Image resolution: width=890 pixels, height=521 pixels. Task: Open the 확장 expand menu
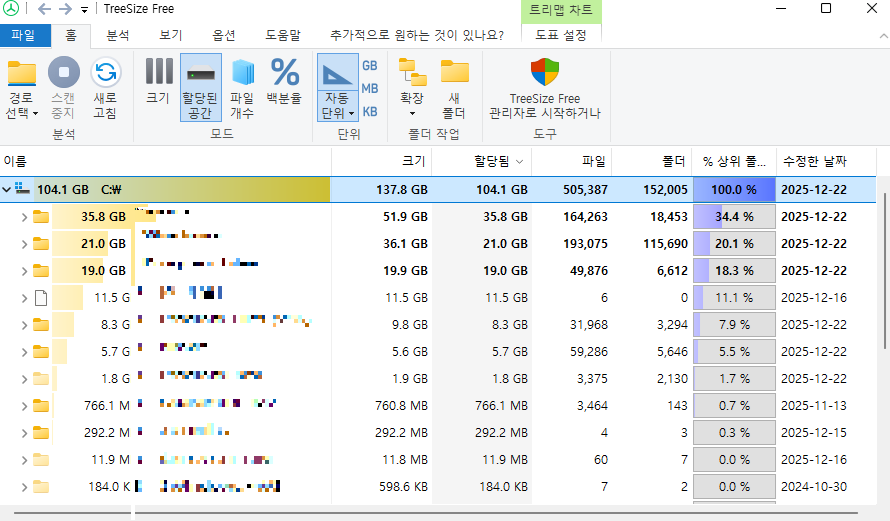(412, 87)
